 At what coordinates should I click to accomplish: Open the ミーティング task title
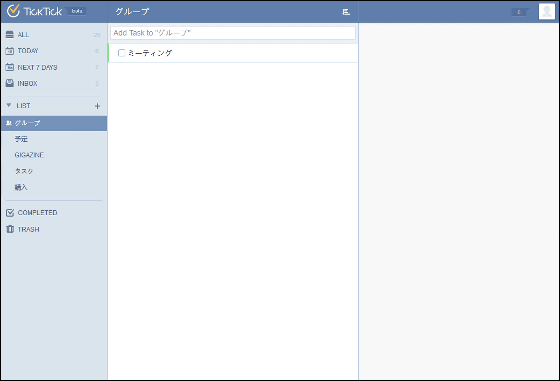(x=150, y=53)
